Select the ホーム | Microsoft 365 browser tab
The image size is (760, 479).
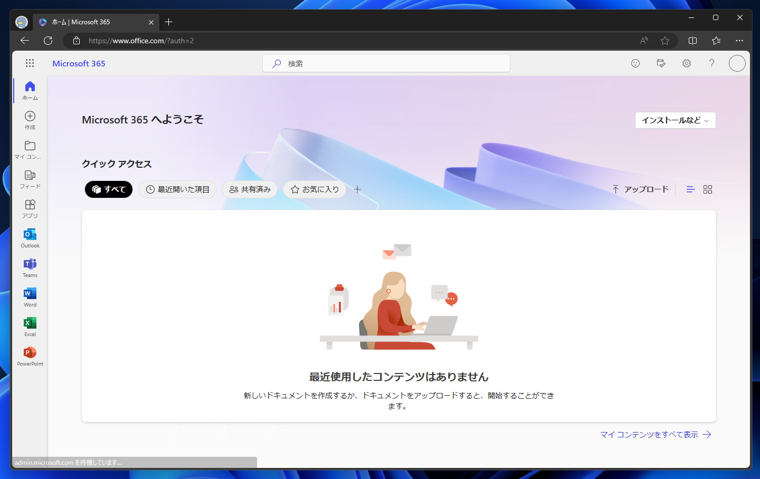tap(96, 22)
